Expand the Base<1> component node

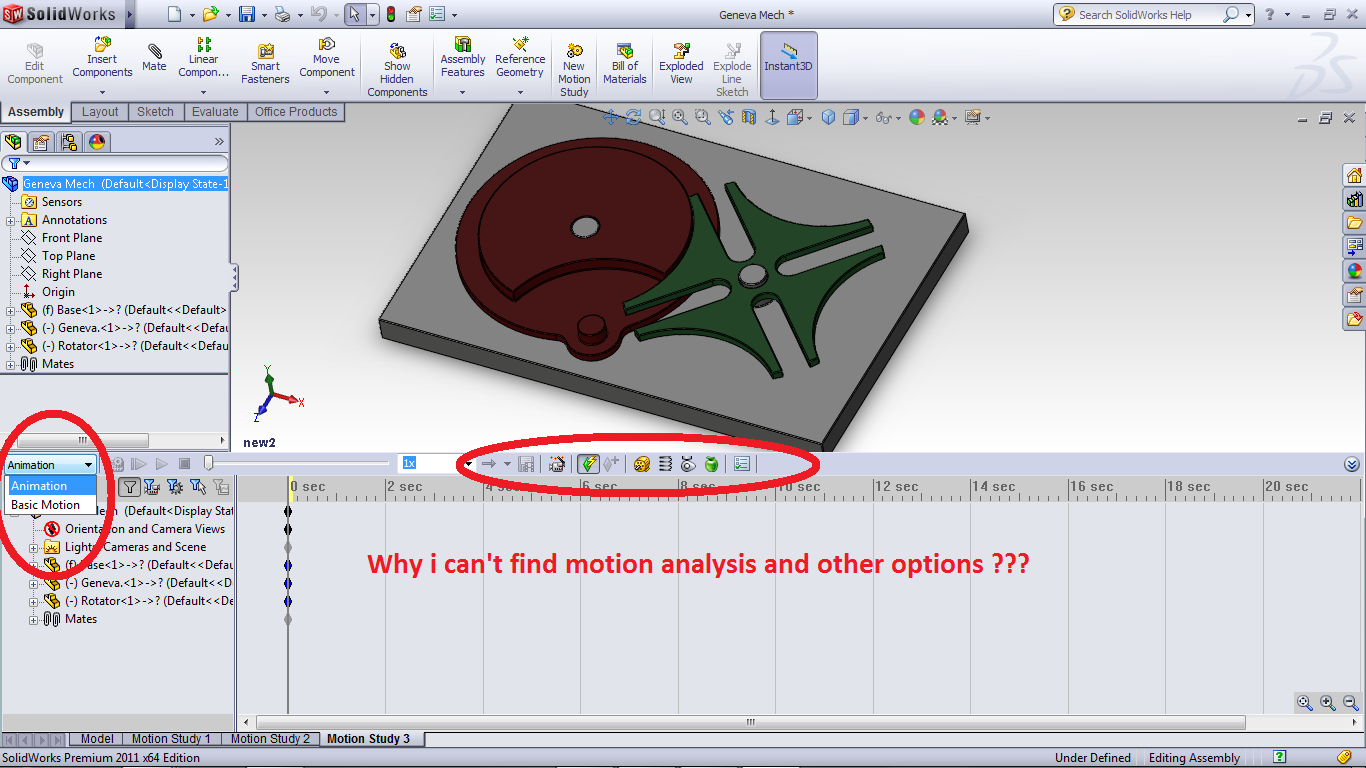click(x=11, y=310)
